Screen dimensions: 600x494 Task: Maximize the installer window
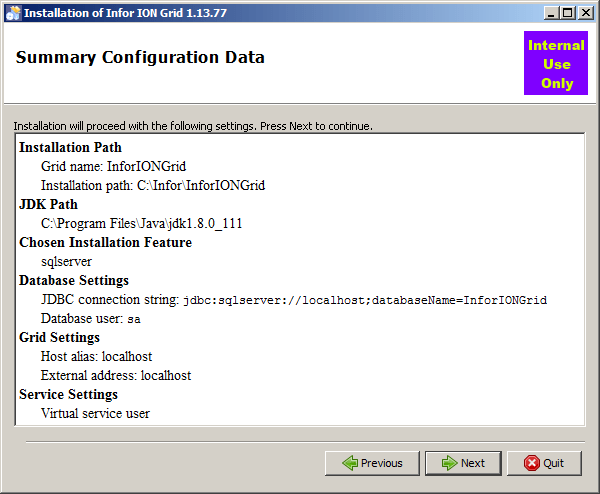[568, 13]
